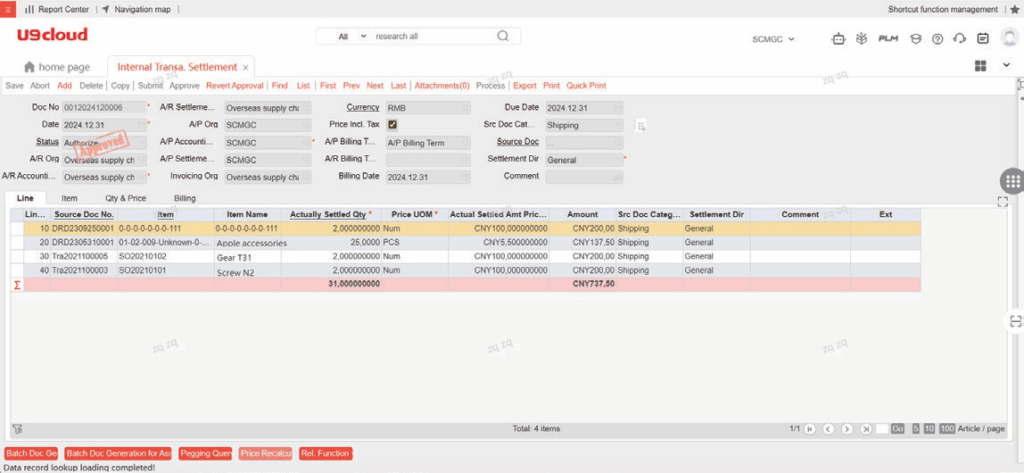Open the help question mark icon
The image size is (1024, 473).
click(x=937, y=39)
